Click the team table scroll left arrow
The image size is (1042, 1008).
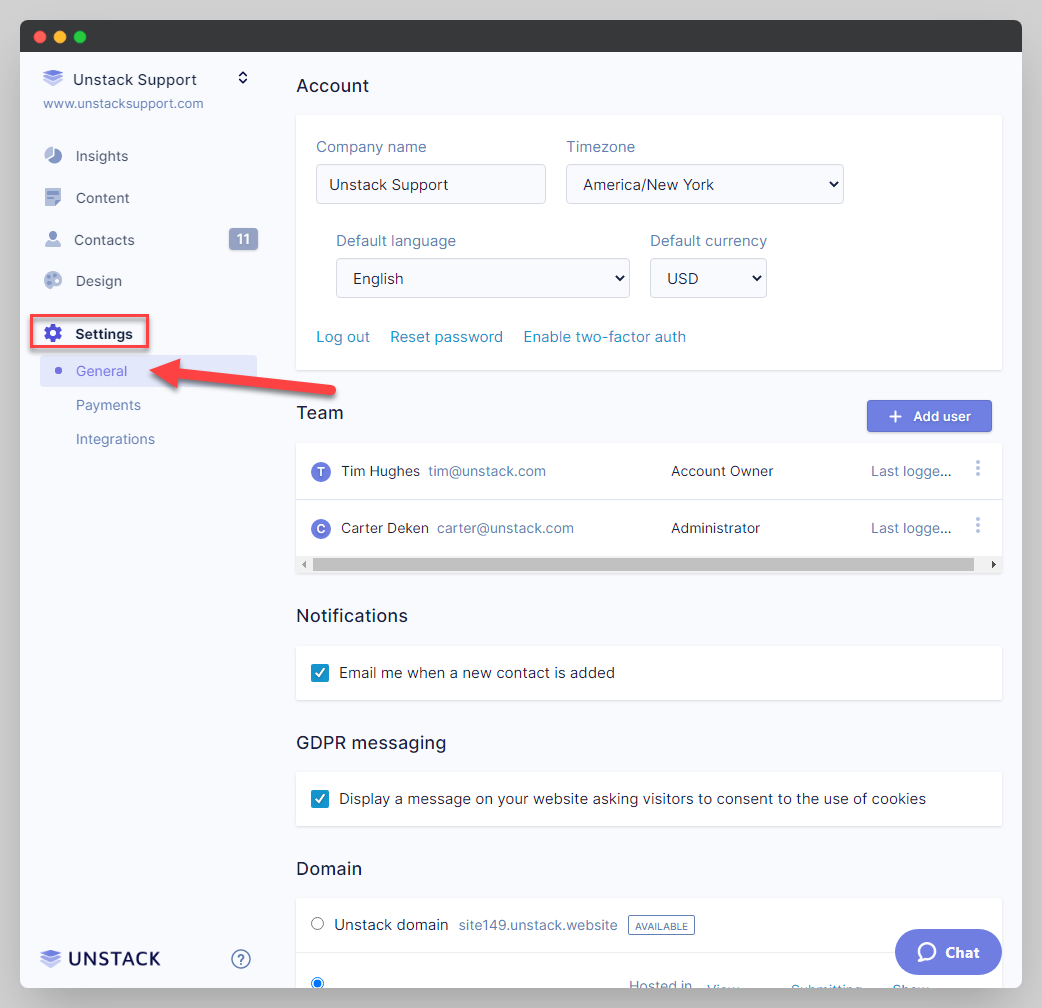[304, 565]
